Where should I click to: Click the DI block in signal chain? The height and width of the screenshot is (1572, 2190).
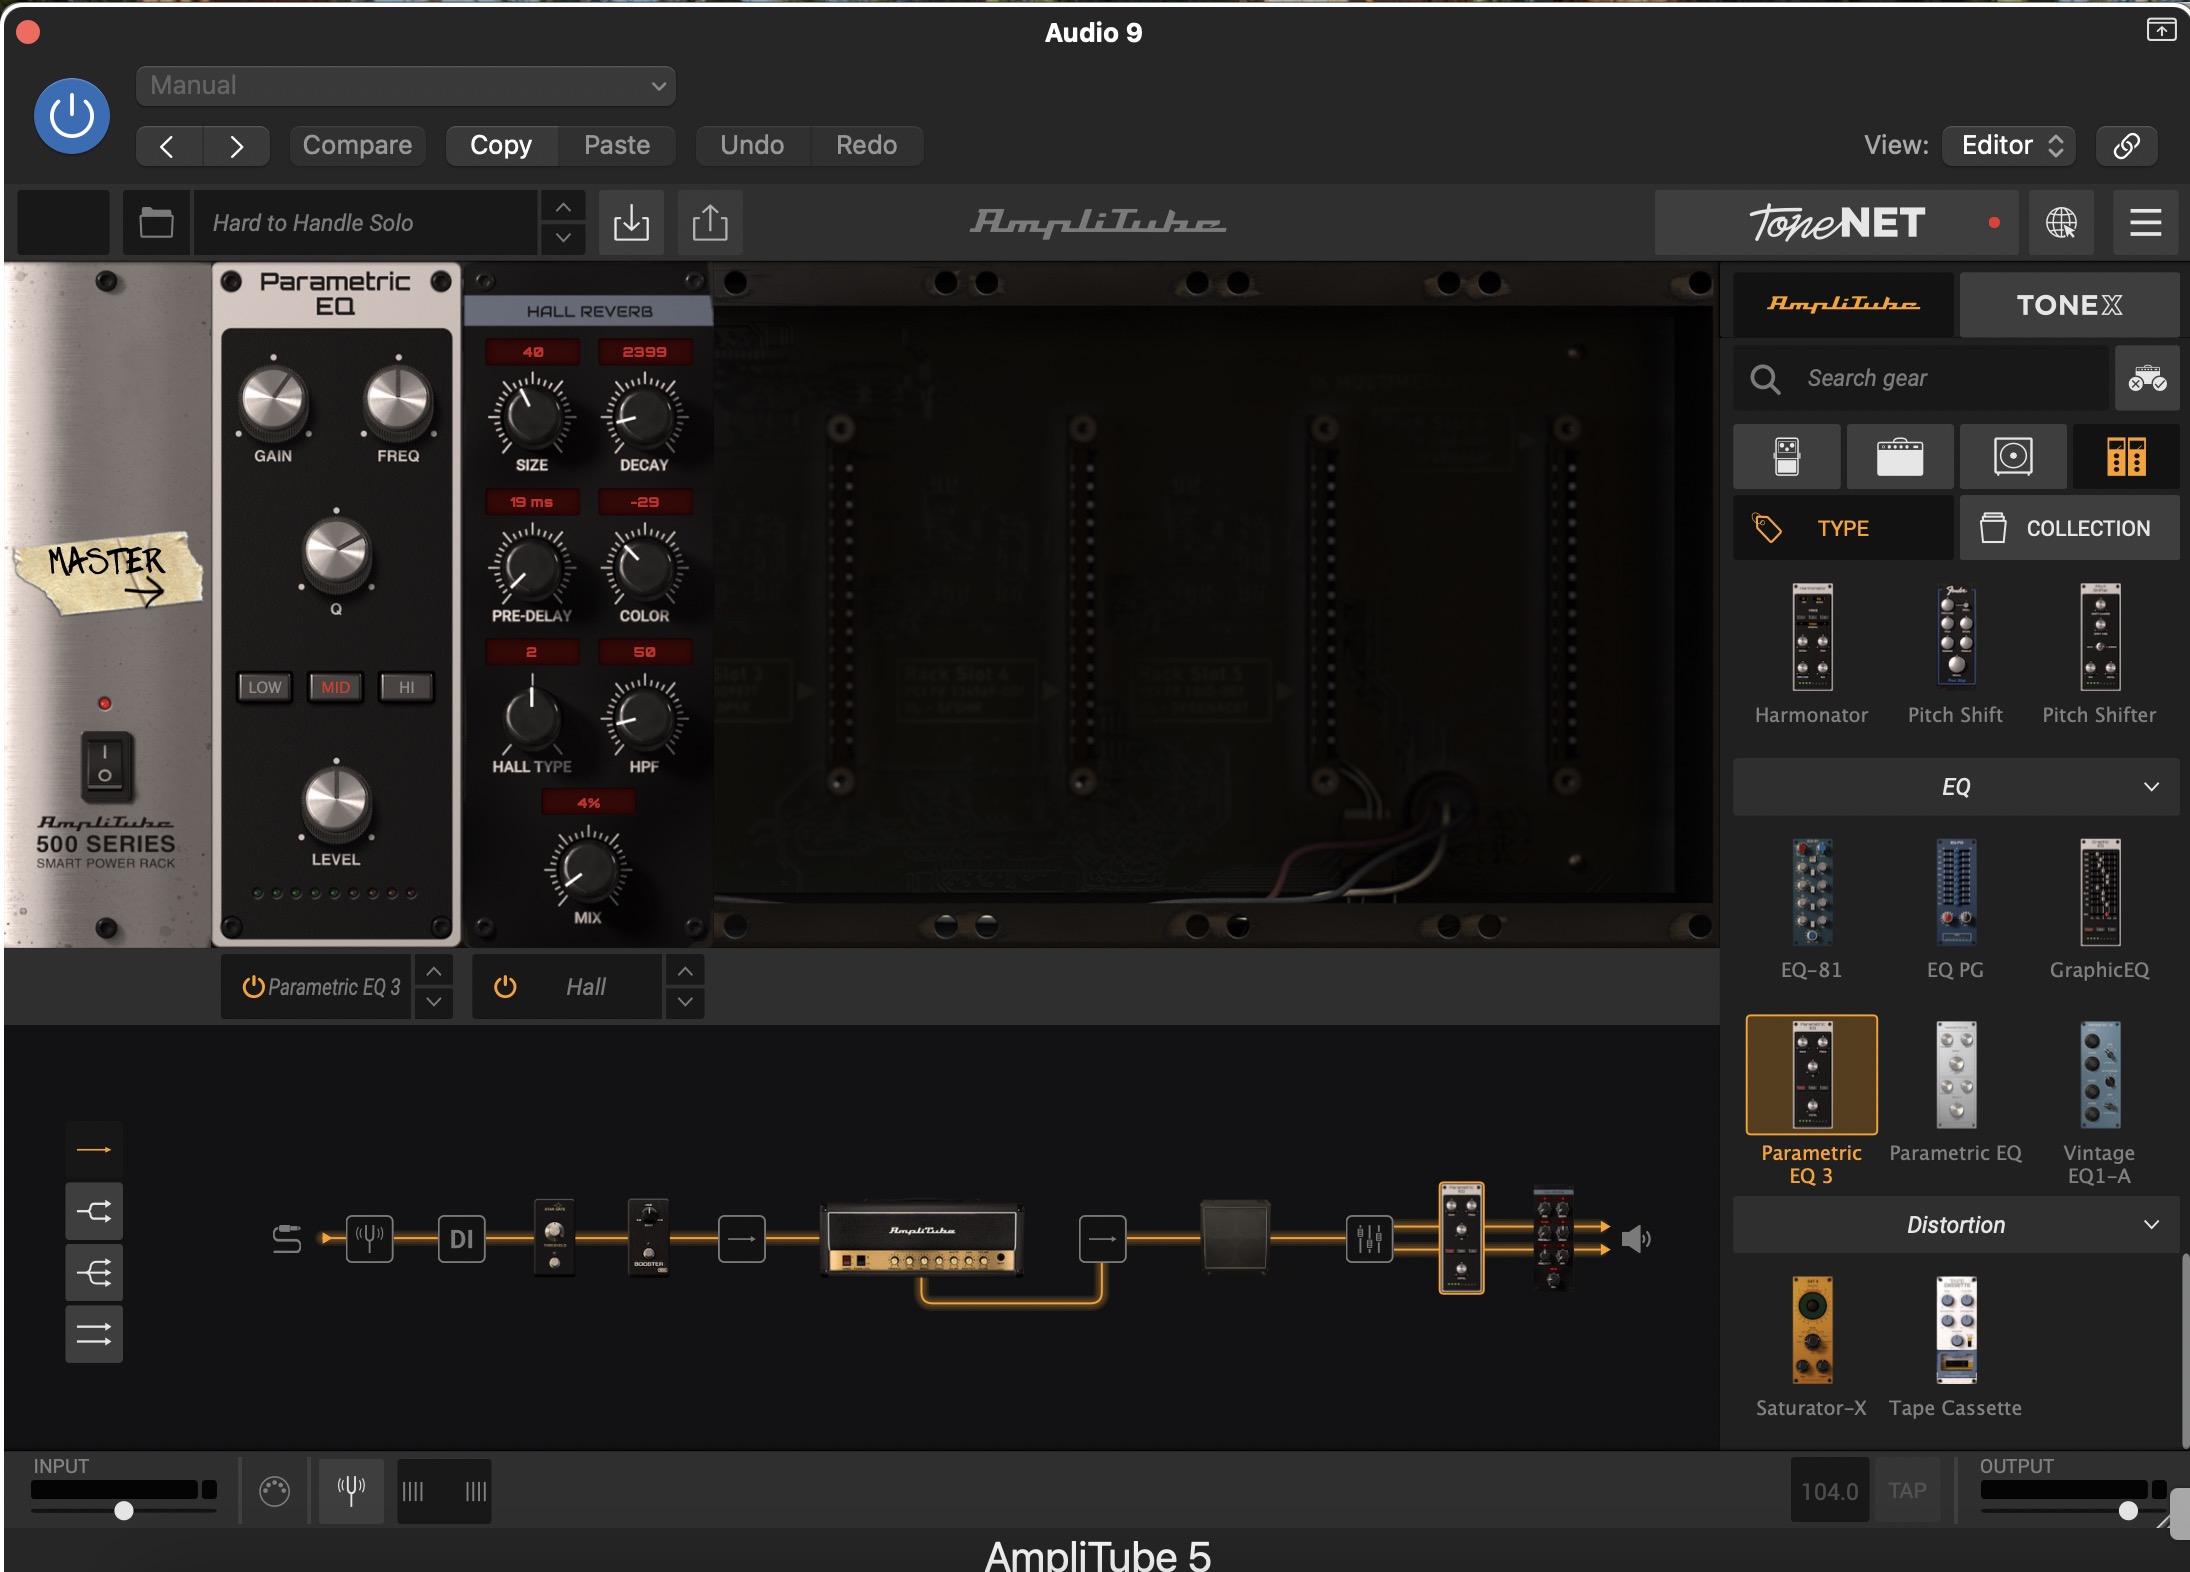coord(461,1239)
